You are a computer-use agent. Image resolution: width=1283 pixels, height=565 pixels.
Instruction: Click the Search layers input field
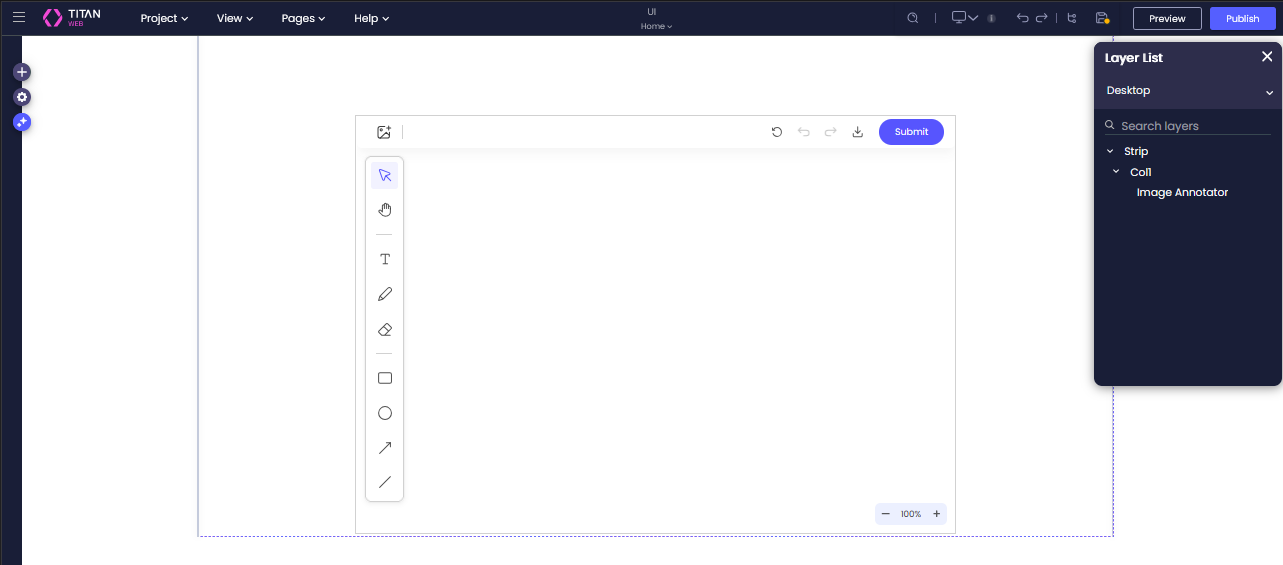coord(1188,126)
